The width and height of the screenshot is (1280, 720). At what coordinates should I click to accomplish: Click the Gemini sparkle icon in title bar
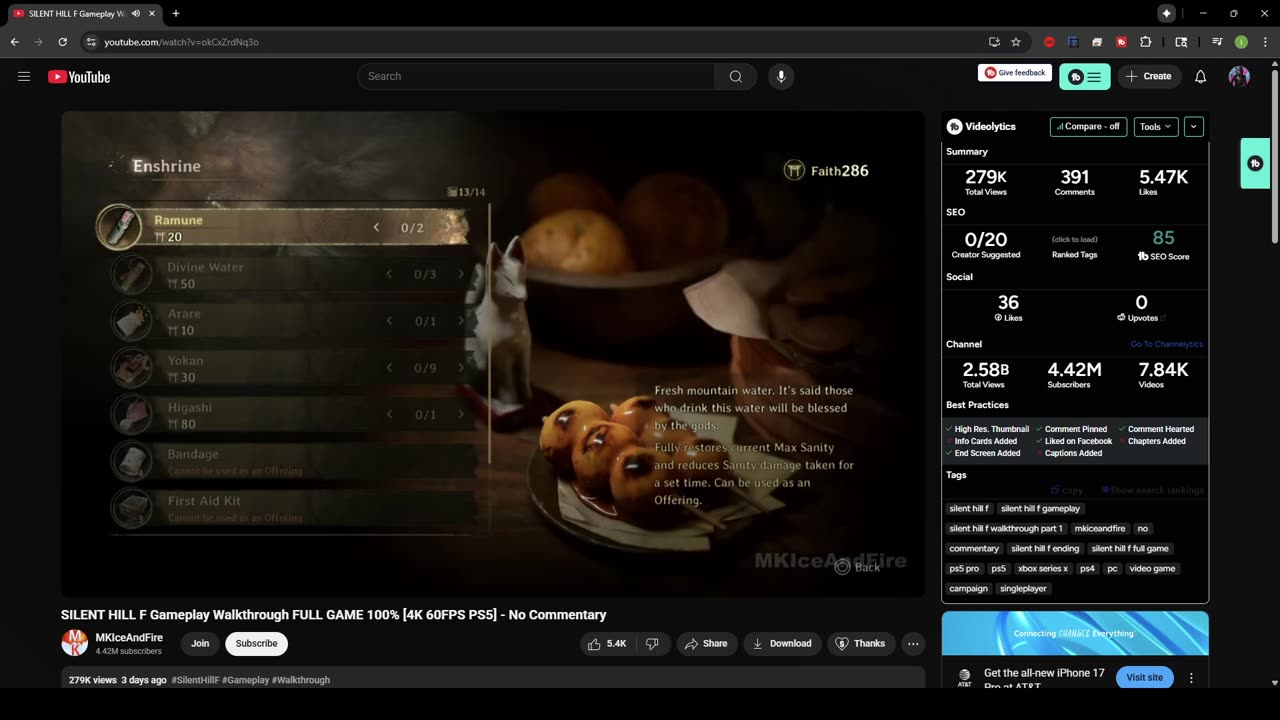pyautogui.click(x=1166, y=13)
